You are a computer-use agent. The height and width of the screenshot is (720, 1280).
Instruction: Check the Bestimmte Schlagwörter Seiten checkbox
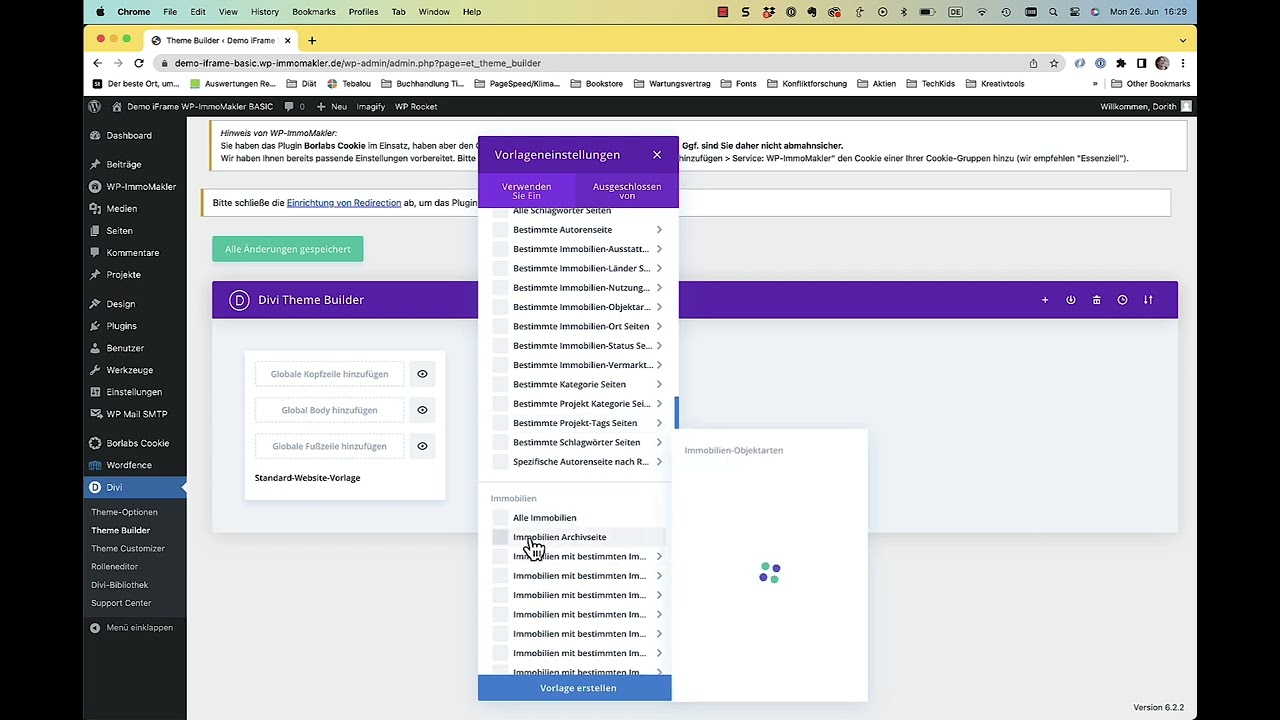[500, 442]
